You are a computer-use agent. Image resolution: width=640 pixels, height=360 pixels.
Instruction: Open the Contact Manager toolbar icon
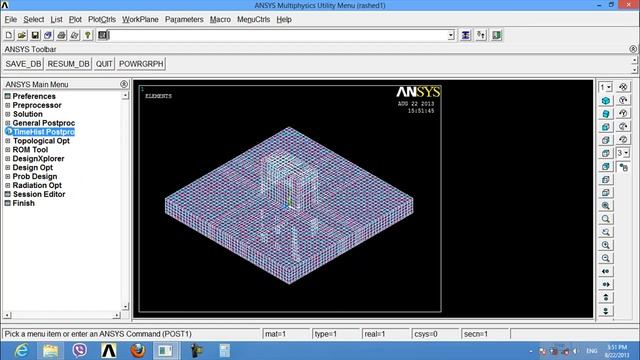click(x=497, y=35)
